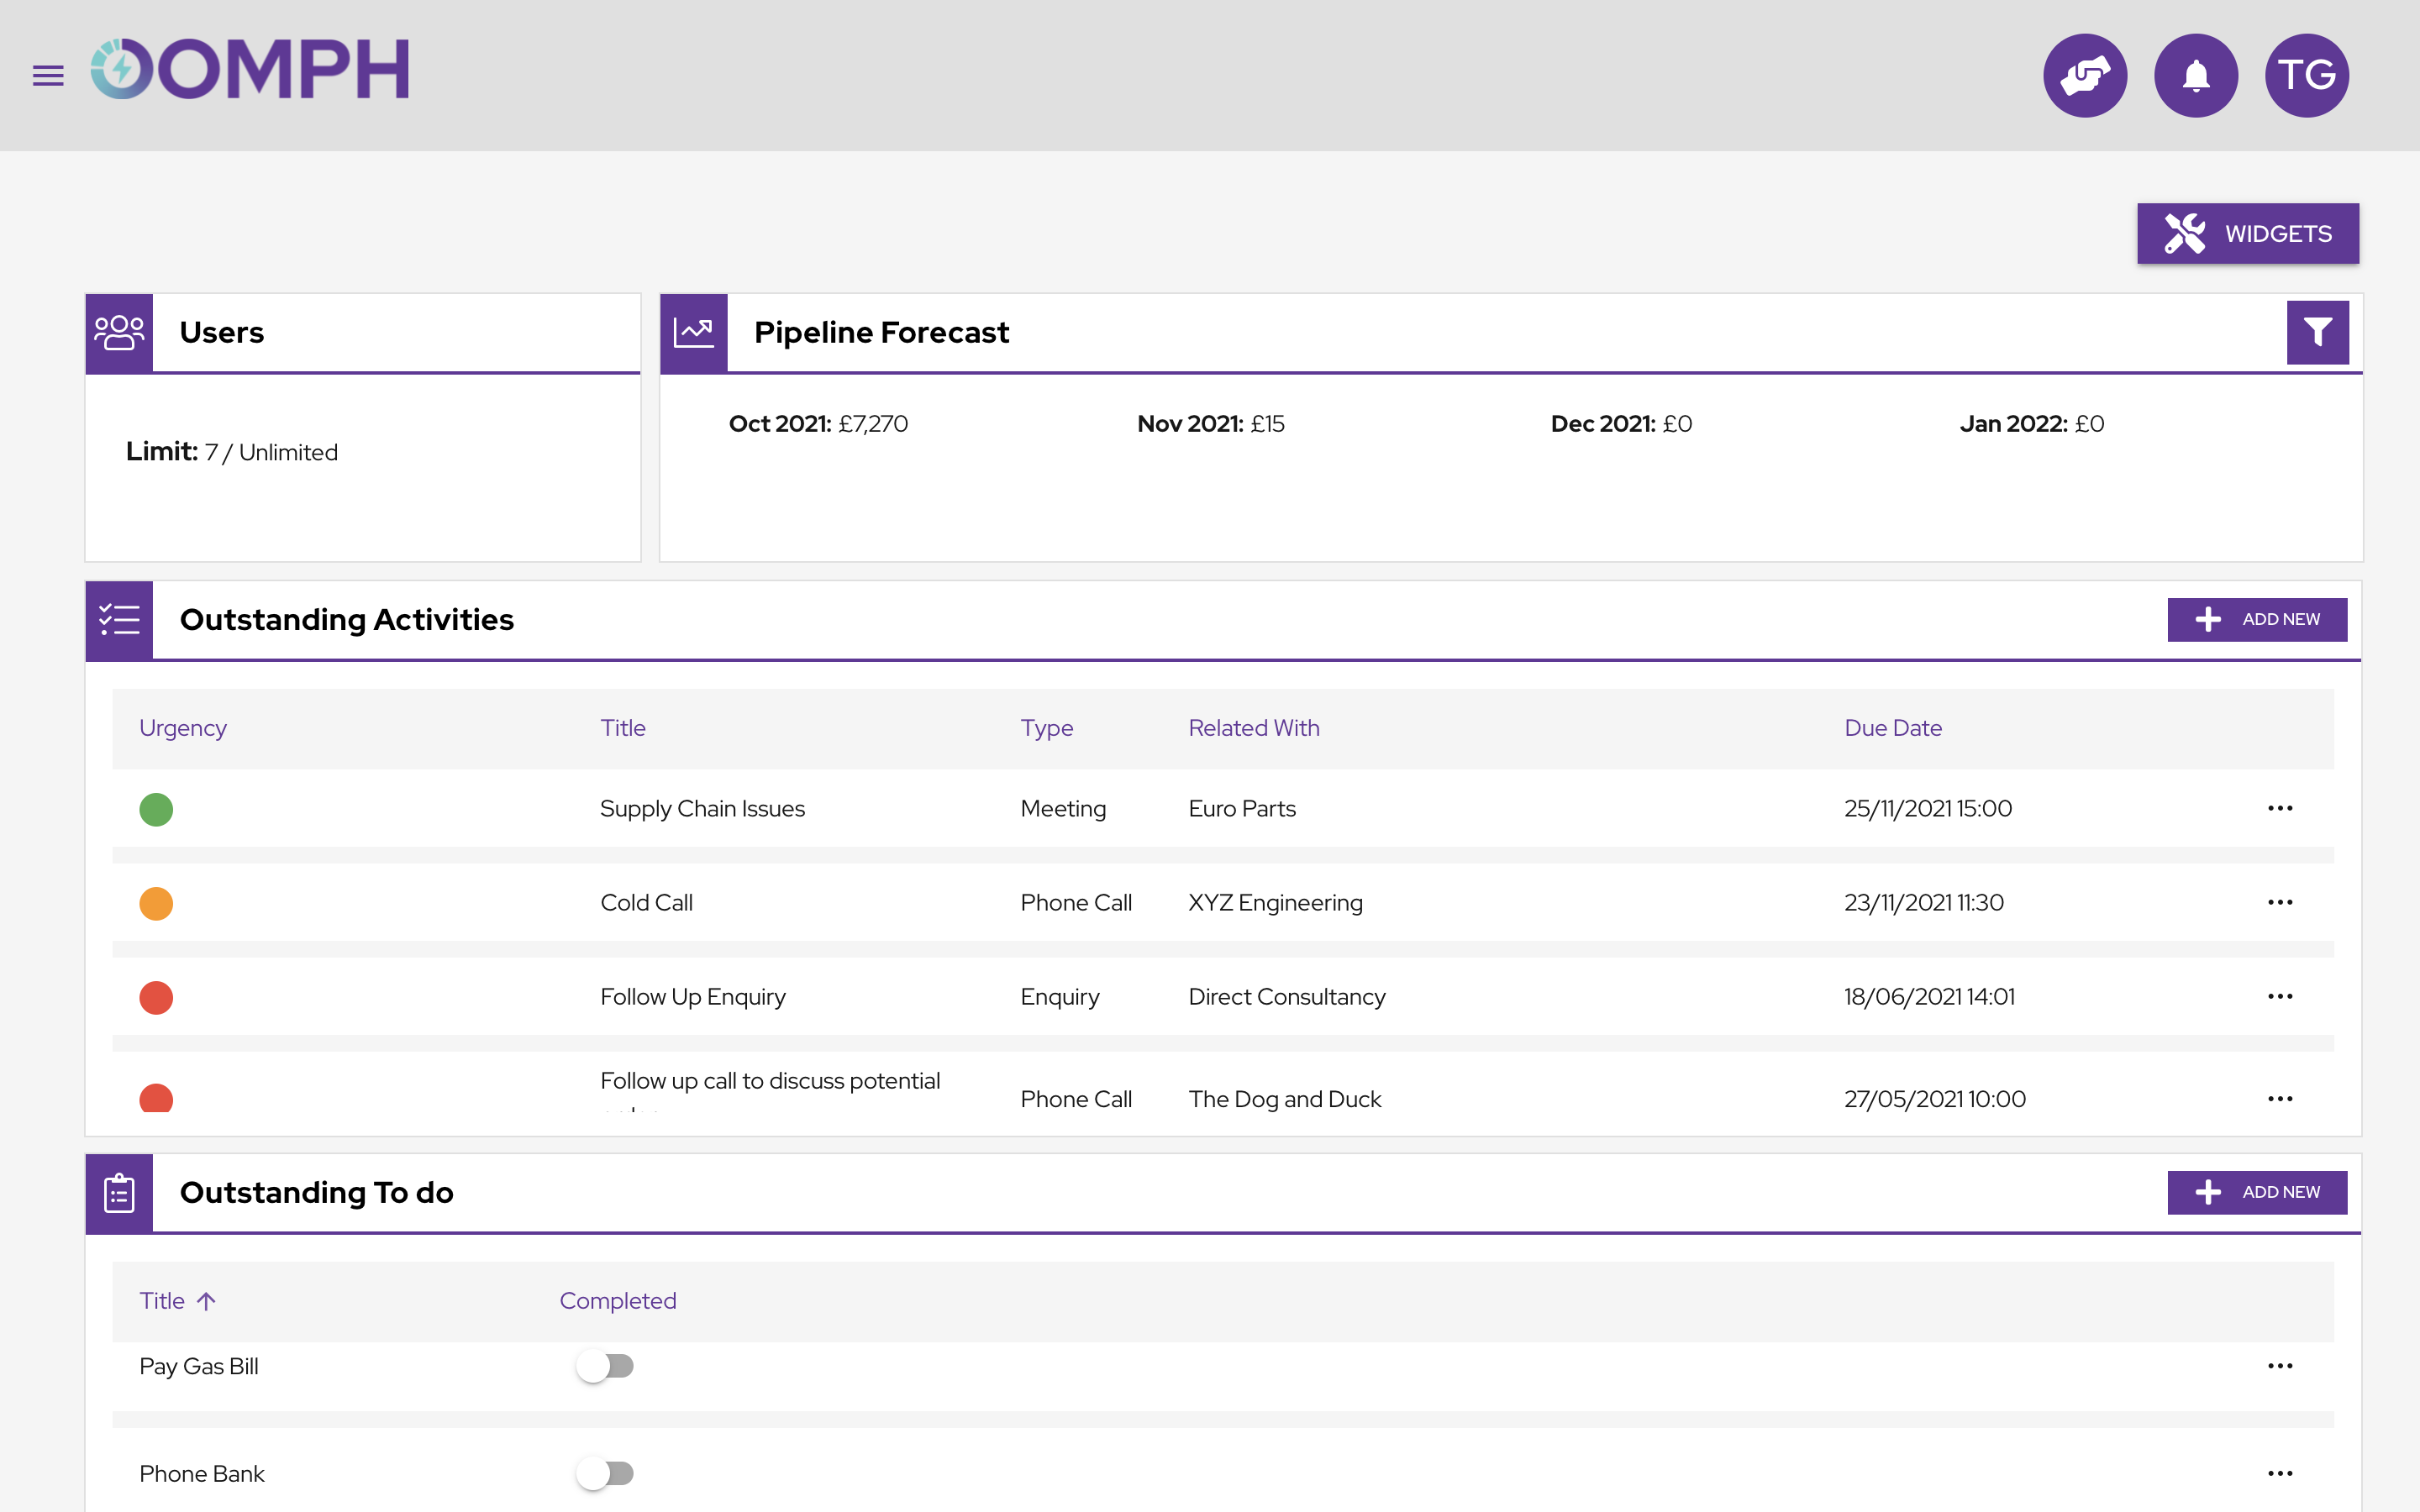Click the Outstanding Activities checklist icon
This screenshot has width=2420, height=1512.
pos(119,620)
